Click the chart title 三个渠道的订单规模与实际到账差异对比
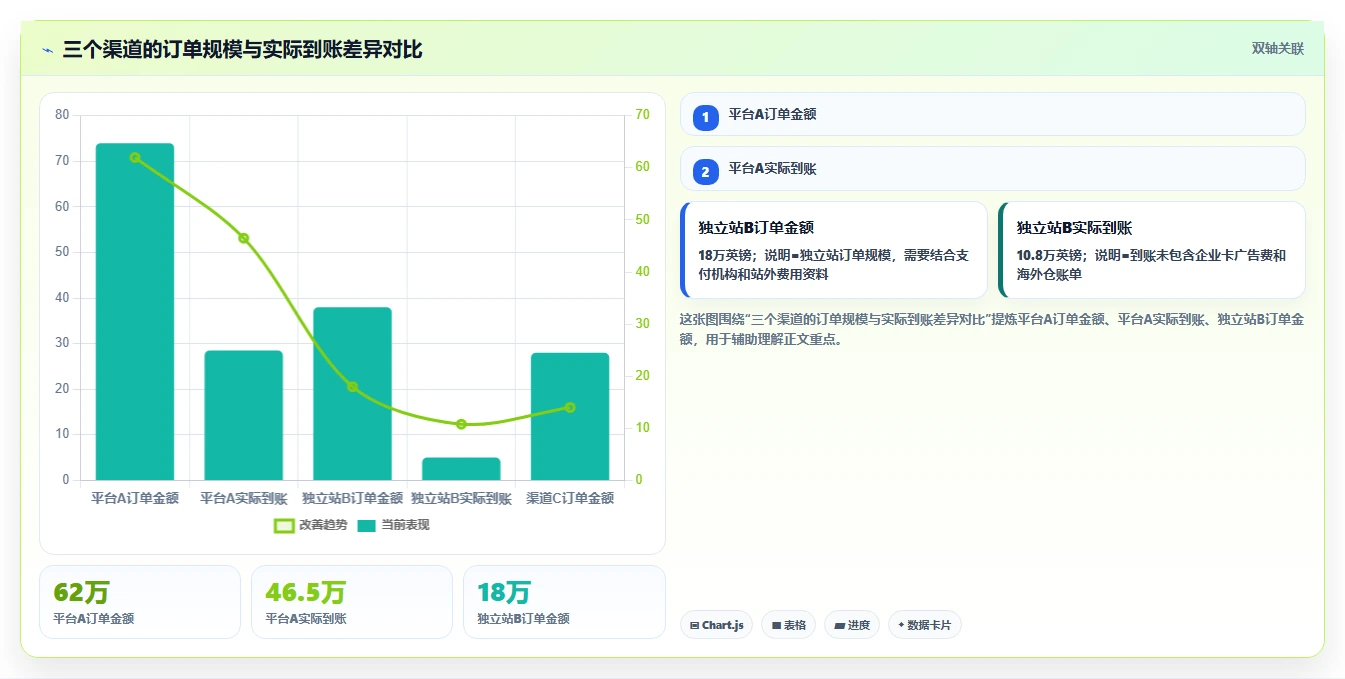Image resolution: width=1345 pixels, height=679 pixels. coord(242,49)
